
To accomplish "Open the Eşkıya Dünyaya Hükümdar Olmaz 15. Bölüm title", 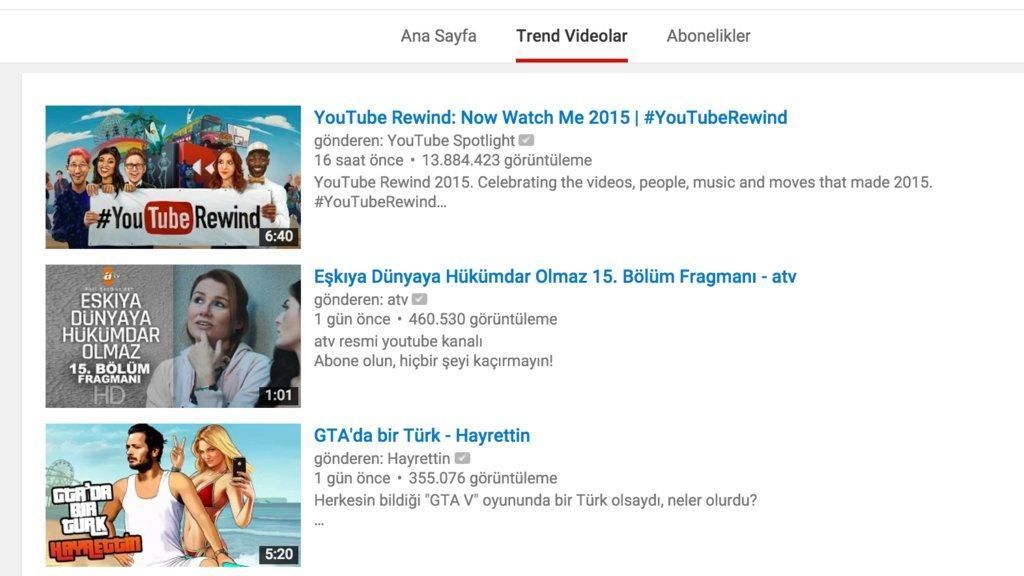I will click(x=555, y=277).
